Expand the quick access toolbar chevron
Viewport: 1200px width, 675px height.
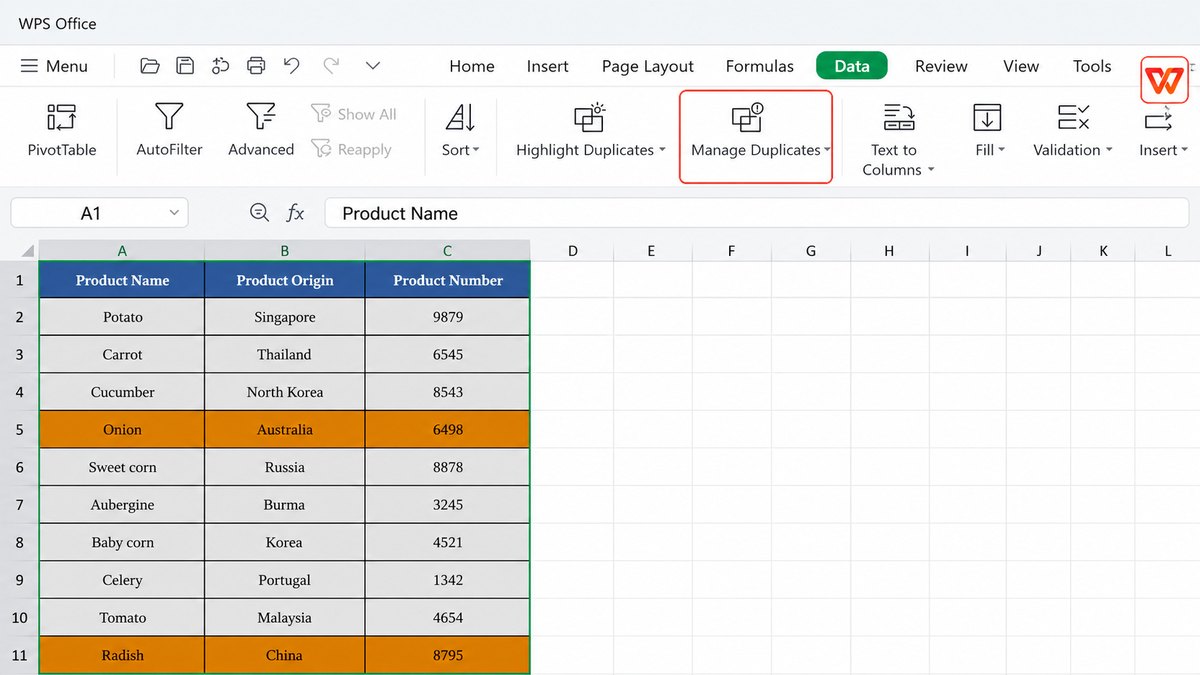click(x=373, y=66)
